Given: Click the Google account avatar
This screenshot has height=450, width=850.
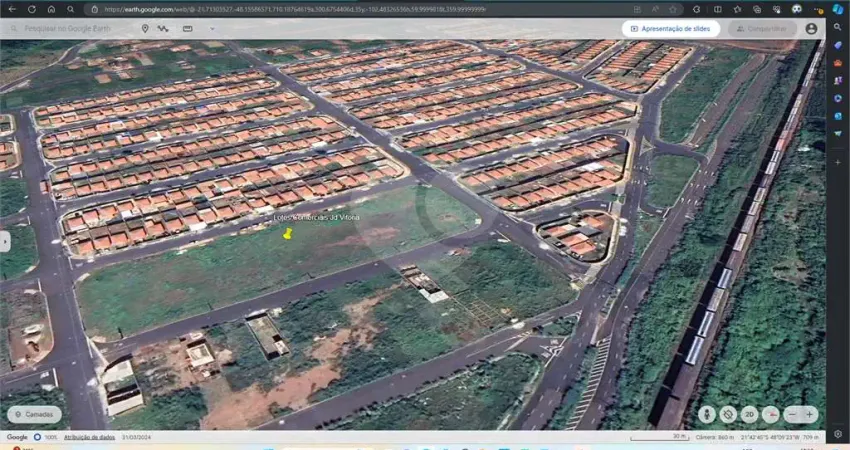Looking at the screenshot, I should click(x=811, y=29).
